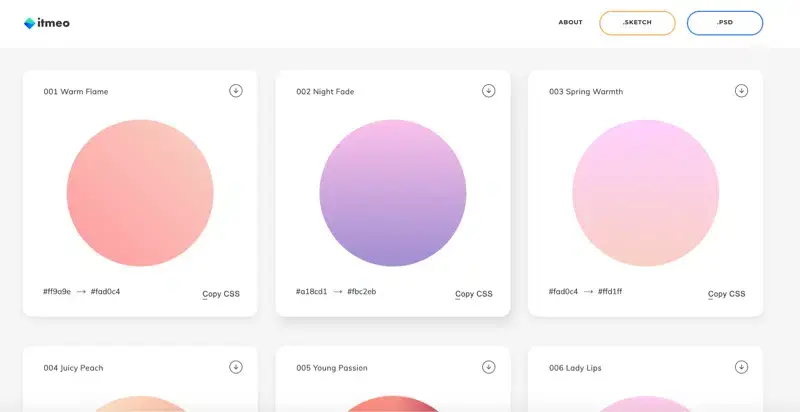Click the .PSD download button
The height and width of the screenshot is (412, 800).
(x=724, y=23)
